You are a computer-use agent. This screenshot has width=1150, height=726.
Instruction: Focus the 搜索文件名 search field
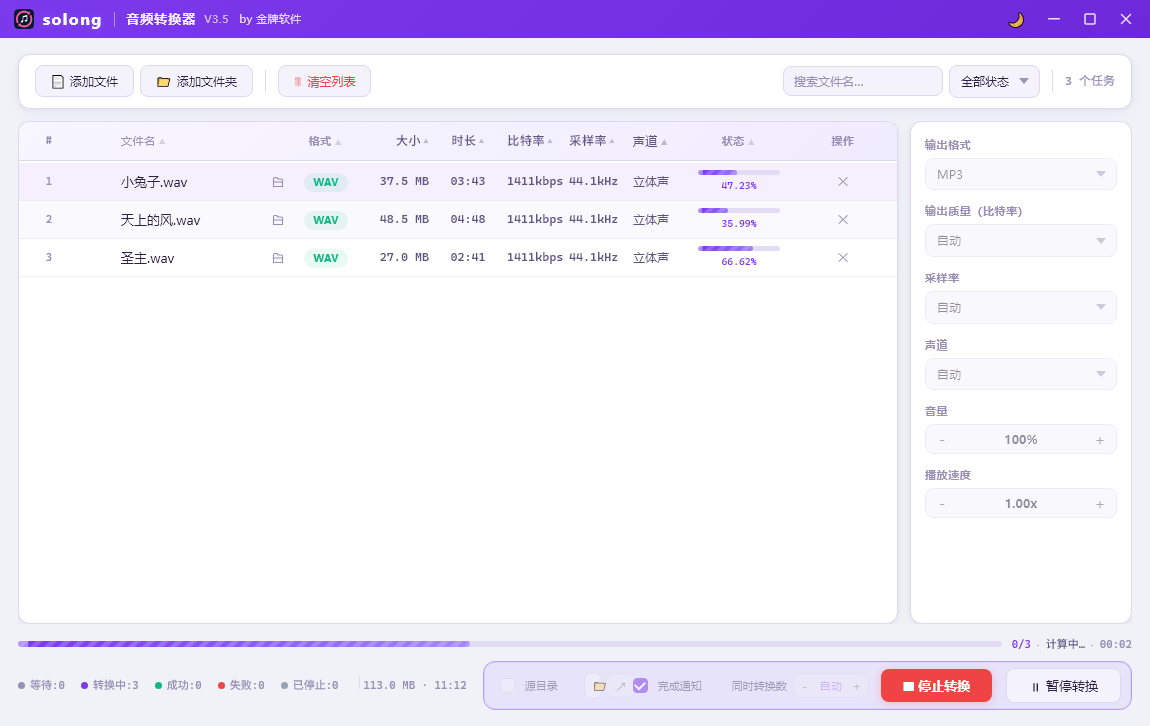tap(862, 81)
